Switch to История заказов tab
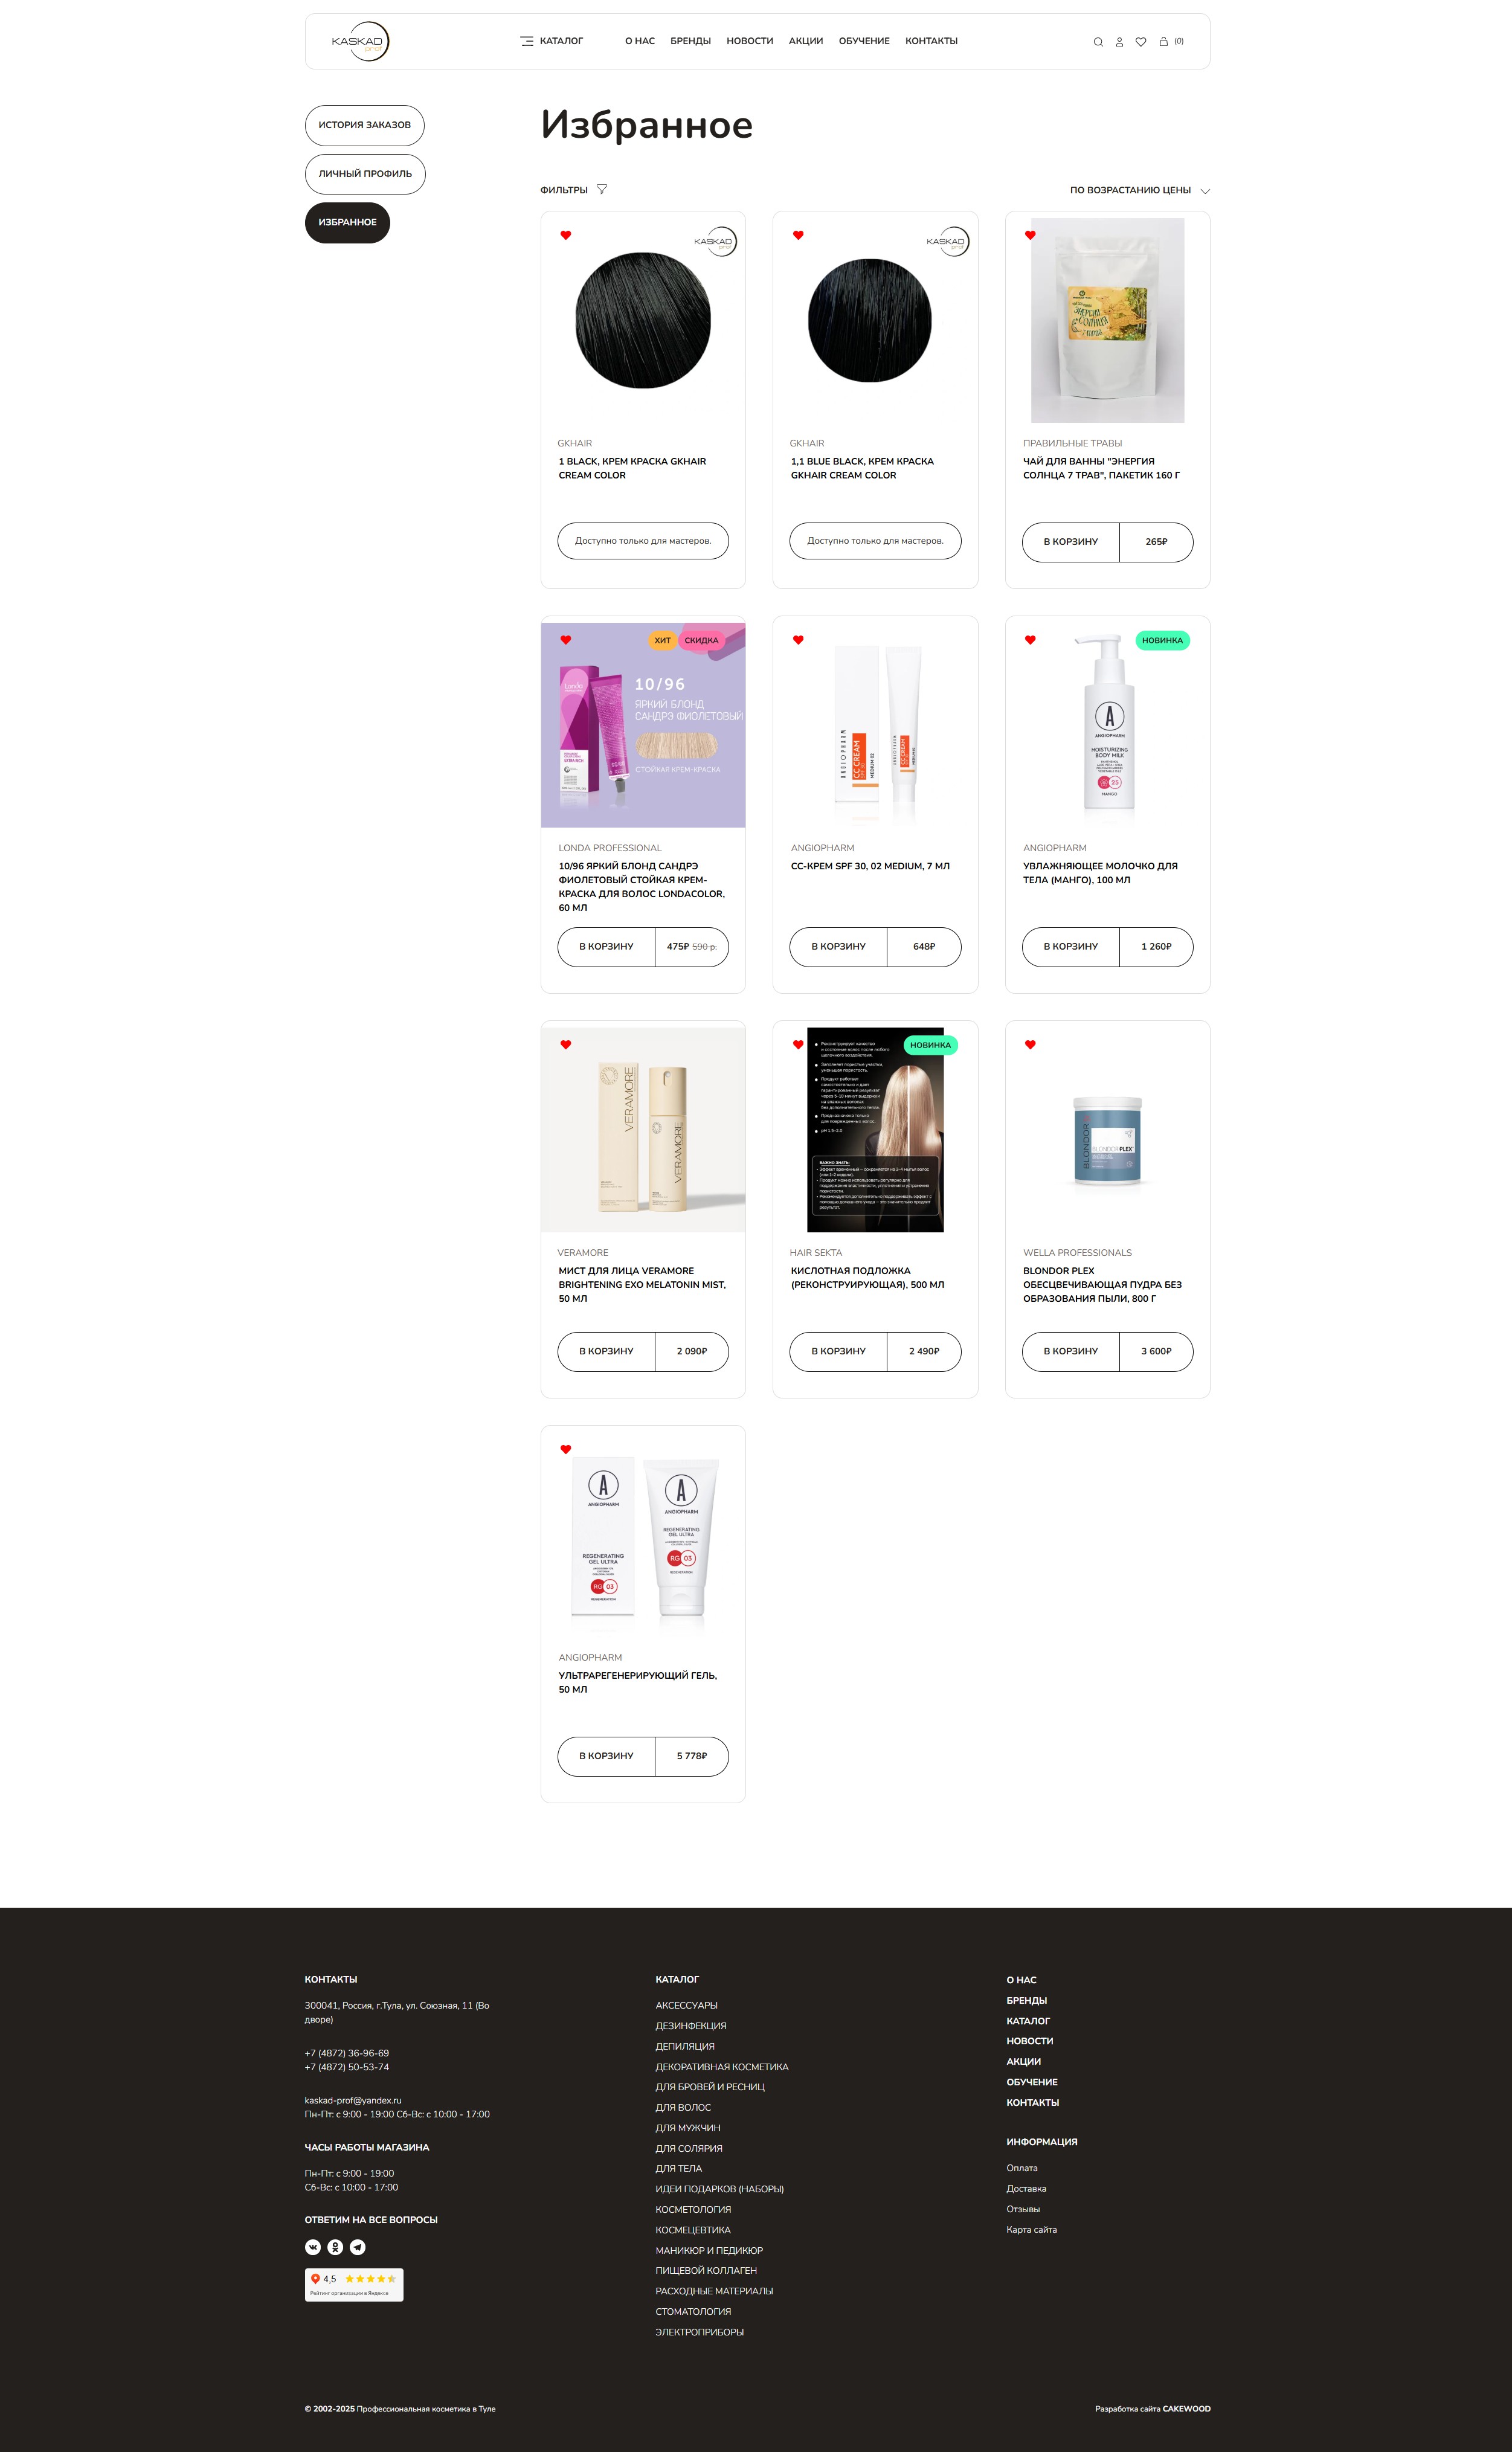Image resolution: width=1512 pixels, height=2452 pixels. click(x=365, y=126)
